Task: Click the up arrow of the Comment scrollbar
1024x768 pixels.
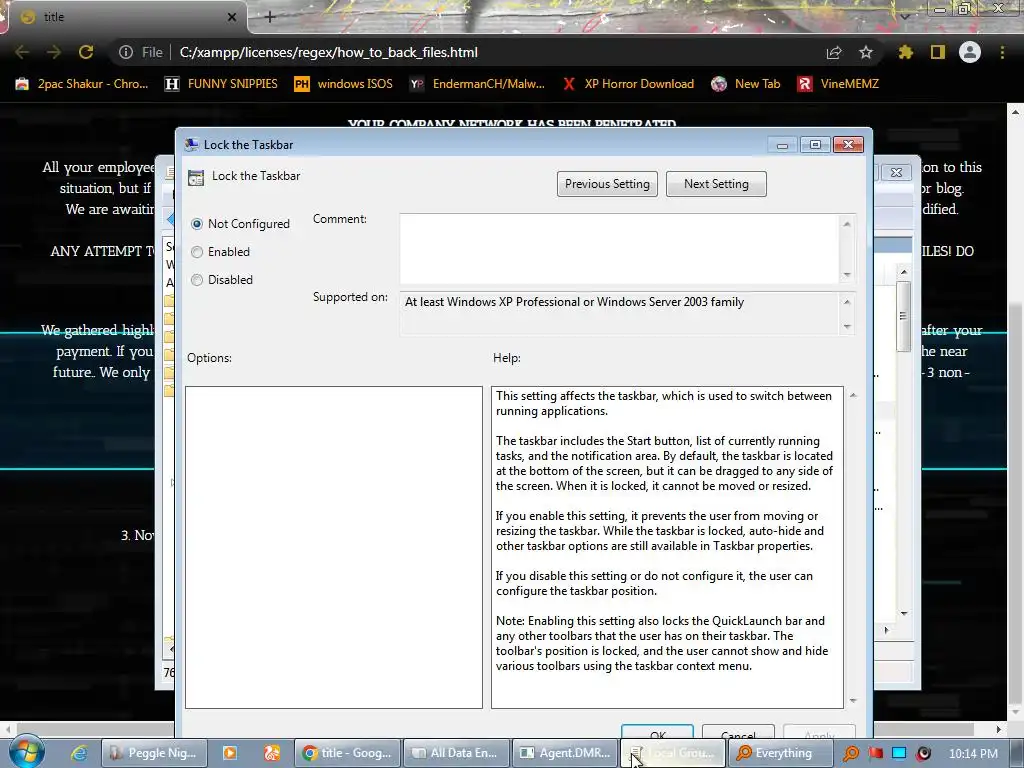Action: (x=847, y=224)
